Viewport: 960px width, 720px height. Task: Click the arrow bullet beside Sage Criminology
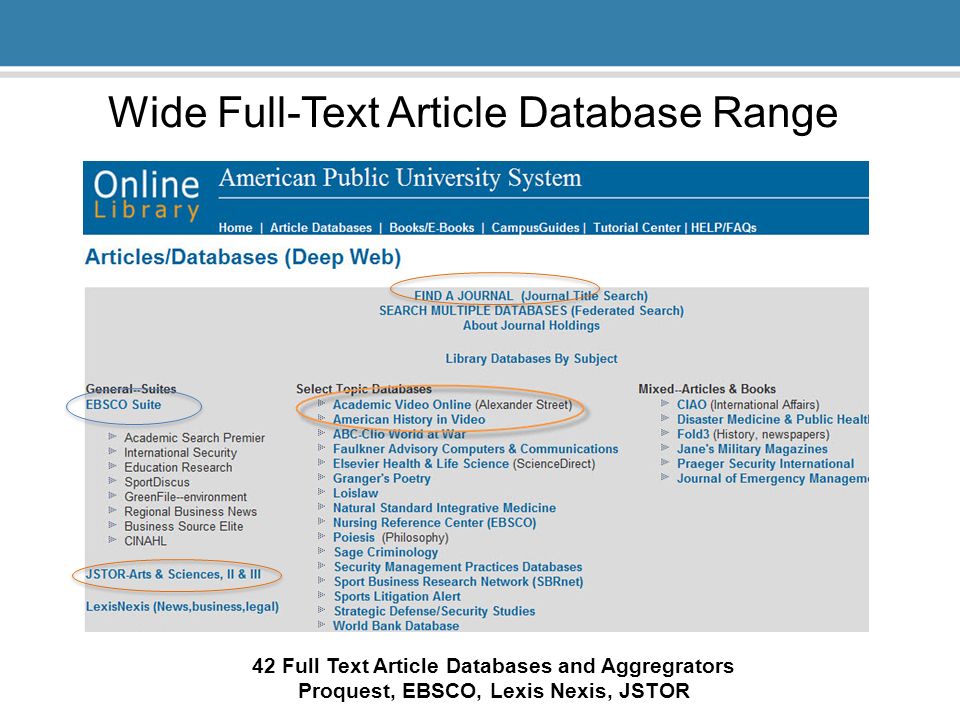(321, 550)
